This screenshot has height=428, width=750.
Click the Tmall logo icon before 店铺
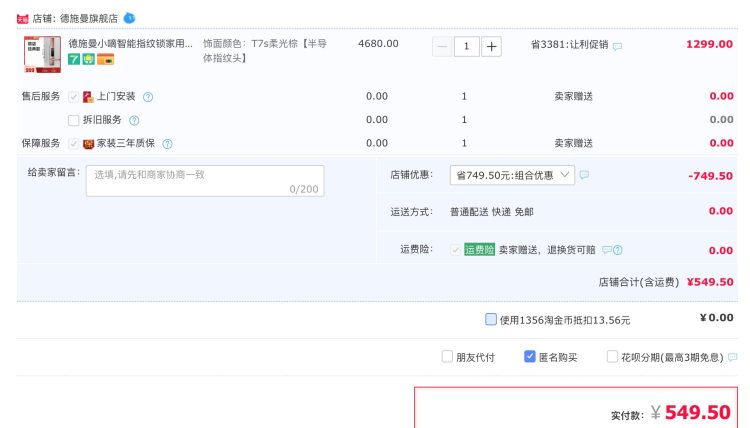[22, 19]
